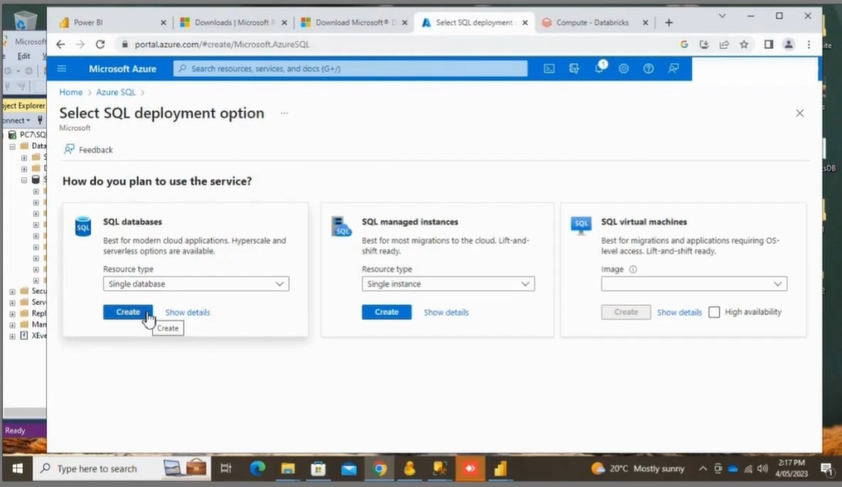Close the Select SQL deployment browser tab
842x487 pixels.
525,23
